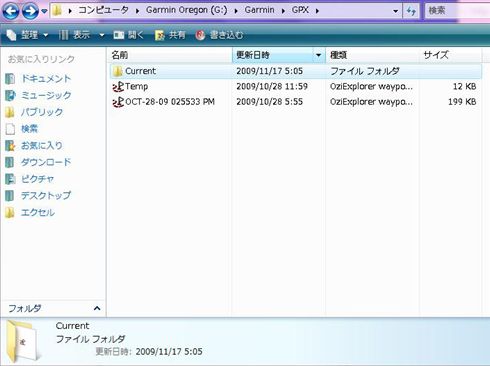Click the パブリック folder icon
The width and height of the screenshot is (490, 366).
(10, 112)
